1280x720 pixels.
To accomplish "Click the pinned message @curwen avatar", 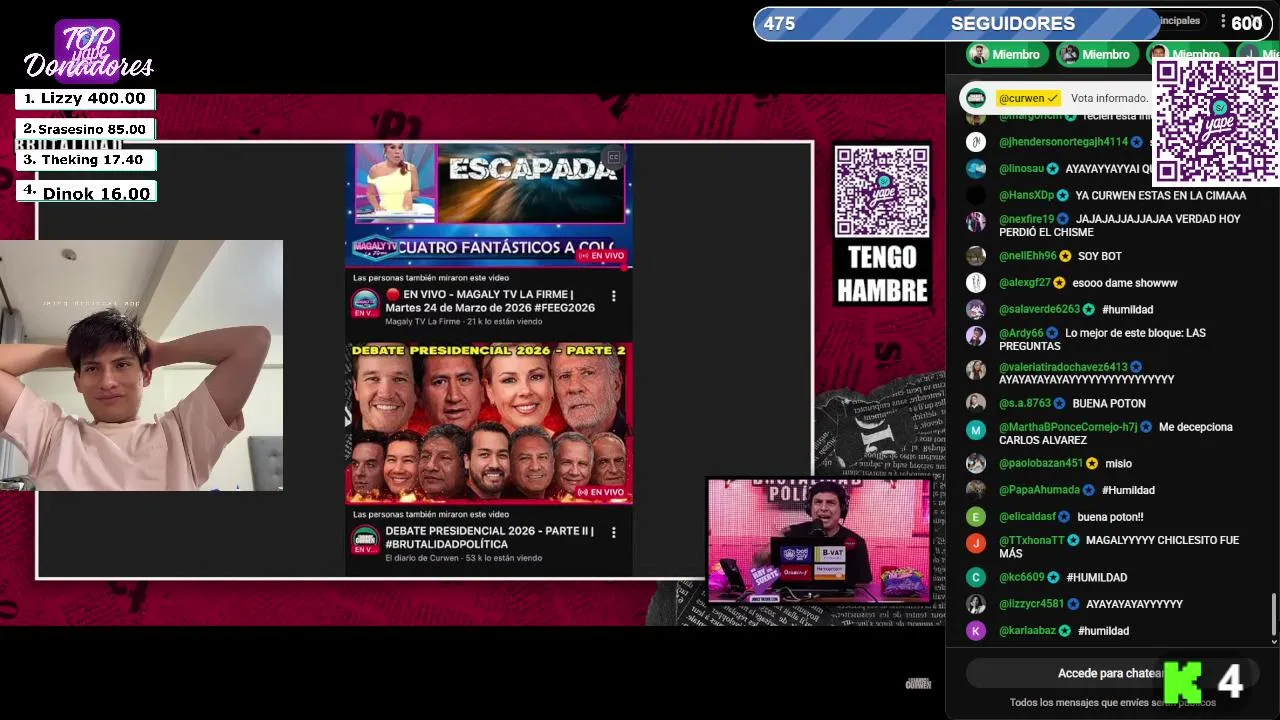I will [976, 98].
